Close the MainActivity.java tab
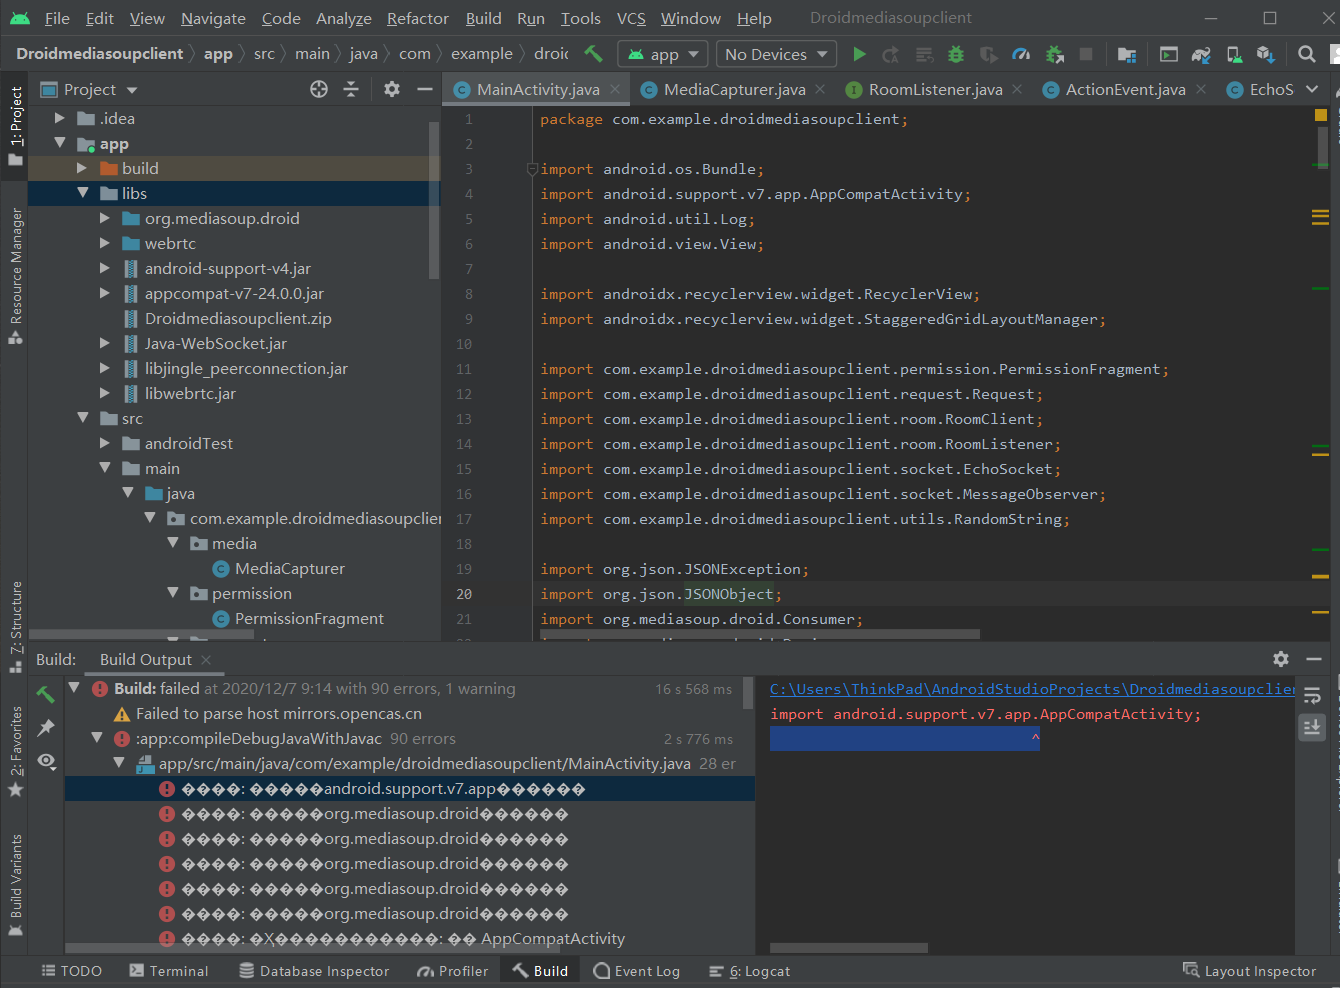1340x988 pixels. tap(615, 89)
